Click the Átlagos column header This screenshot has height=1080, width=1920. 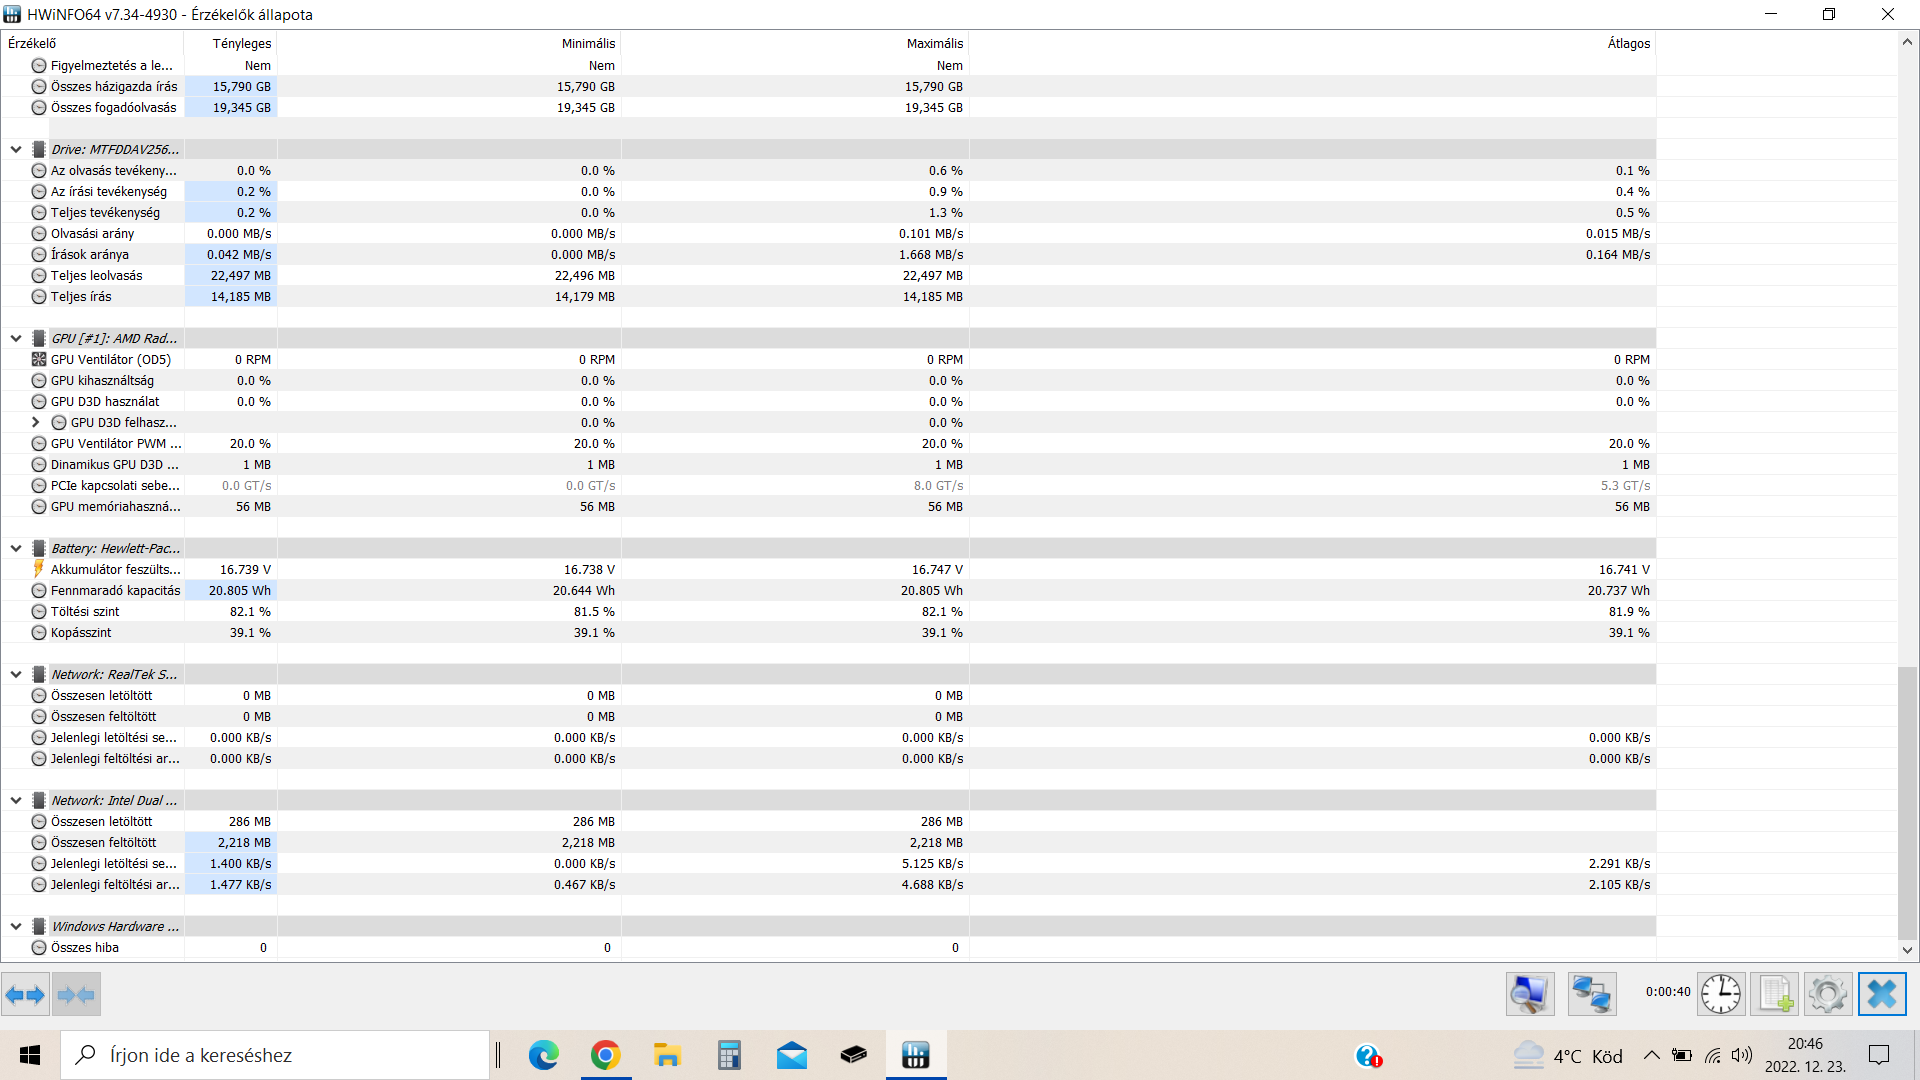(x=1312, y=43)
